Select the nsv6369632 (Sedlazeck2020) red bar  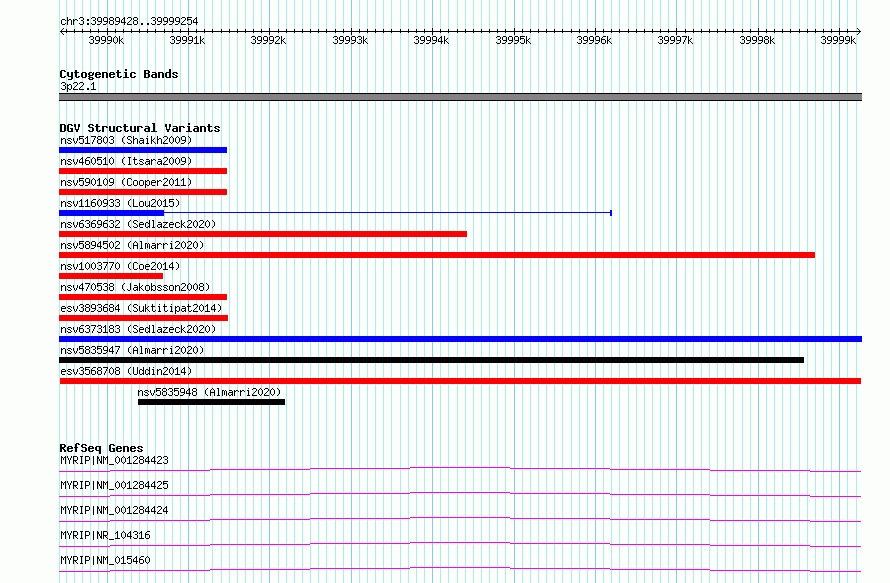coord(263,234)
